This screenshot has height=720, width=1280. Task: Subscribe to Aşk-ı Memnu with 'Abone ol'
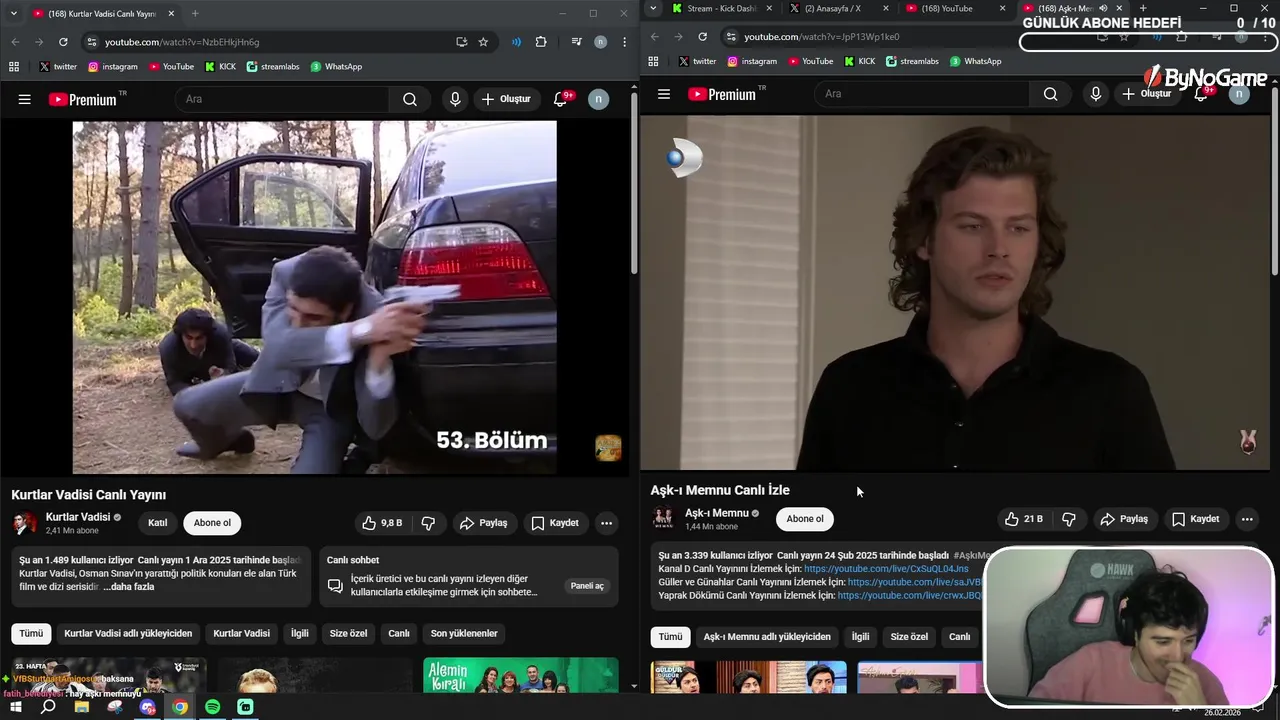(x=805, y=519)
